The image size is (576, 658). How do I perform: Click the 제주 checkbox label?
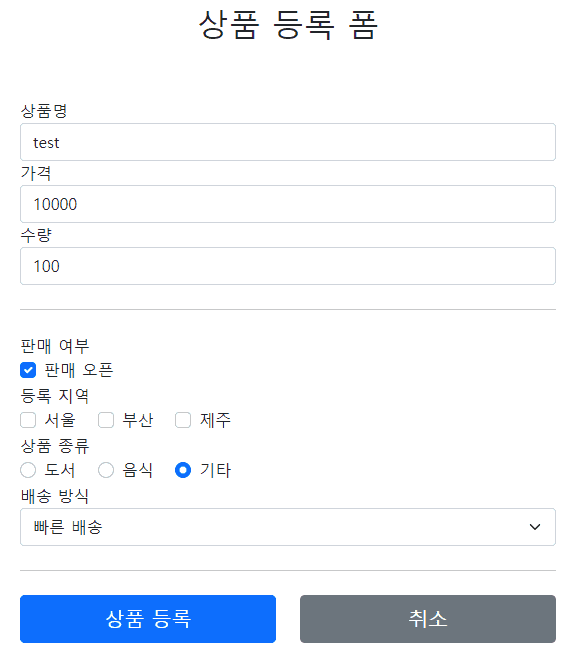215,420
